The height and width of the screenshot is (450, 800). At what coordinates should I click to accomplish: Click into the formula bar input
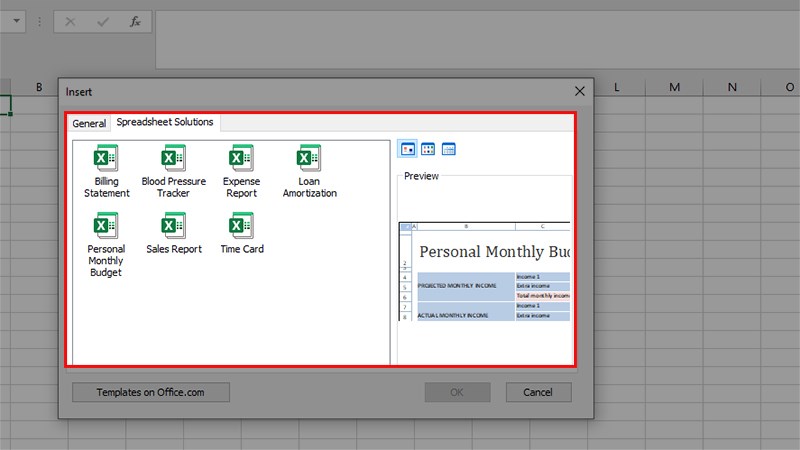coord(478,40)
